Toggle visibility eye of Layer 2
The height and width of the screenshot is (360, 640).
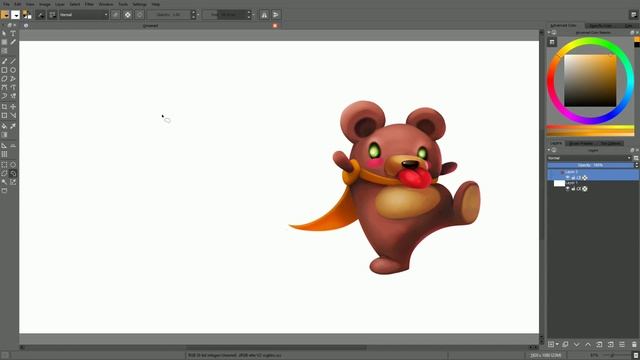coord(568,178)
